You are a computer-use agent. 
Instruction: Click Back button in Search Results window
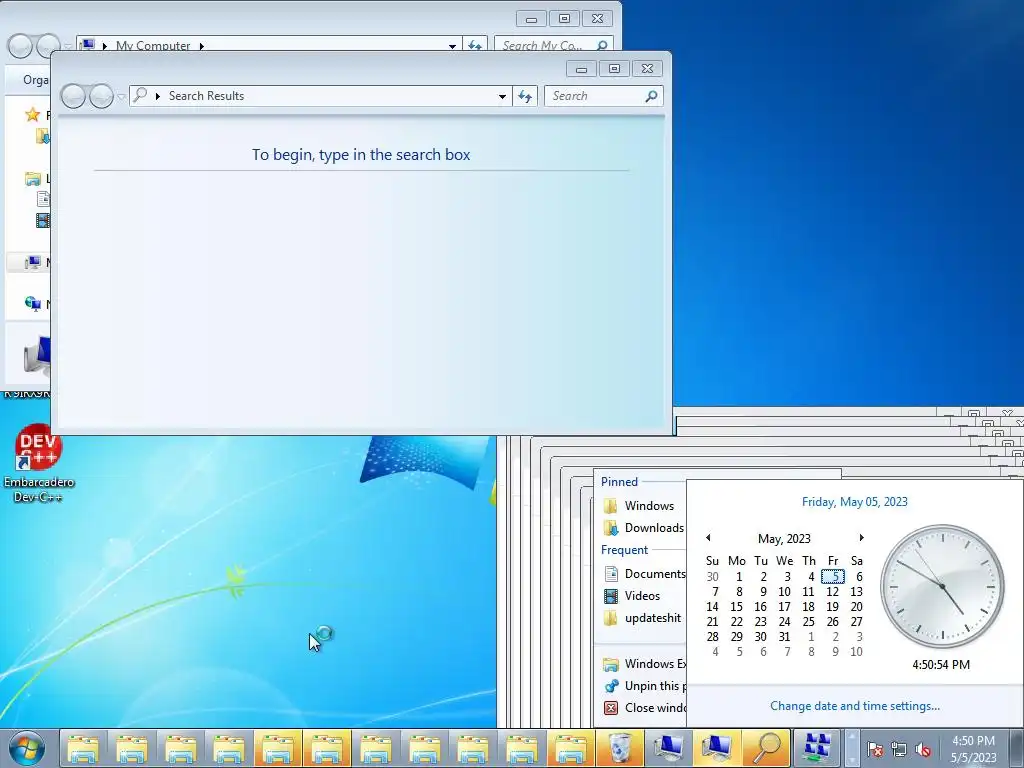[74, 96]
